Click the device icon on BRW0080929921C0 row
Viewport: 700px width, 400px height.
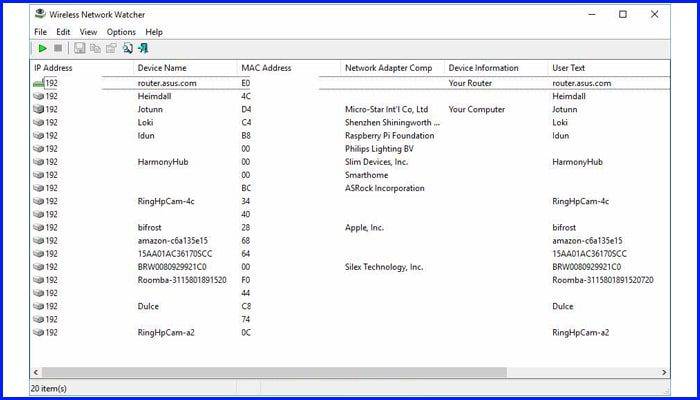click(38, 267)
